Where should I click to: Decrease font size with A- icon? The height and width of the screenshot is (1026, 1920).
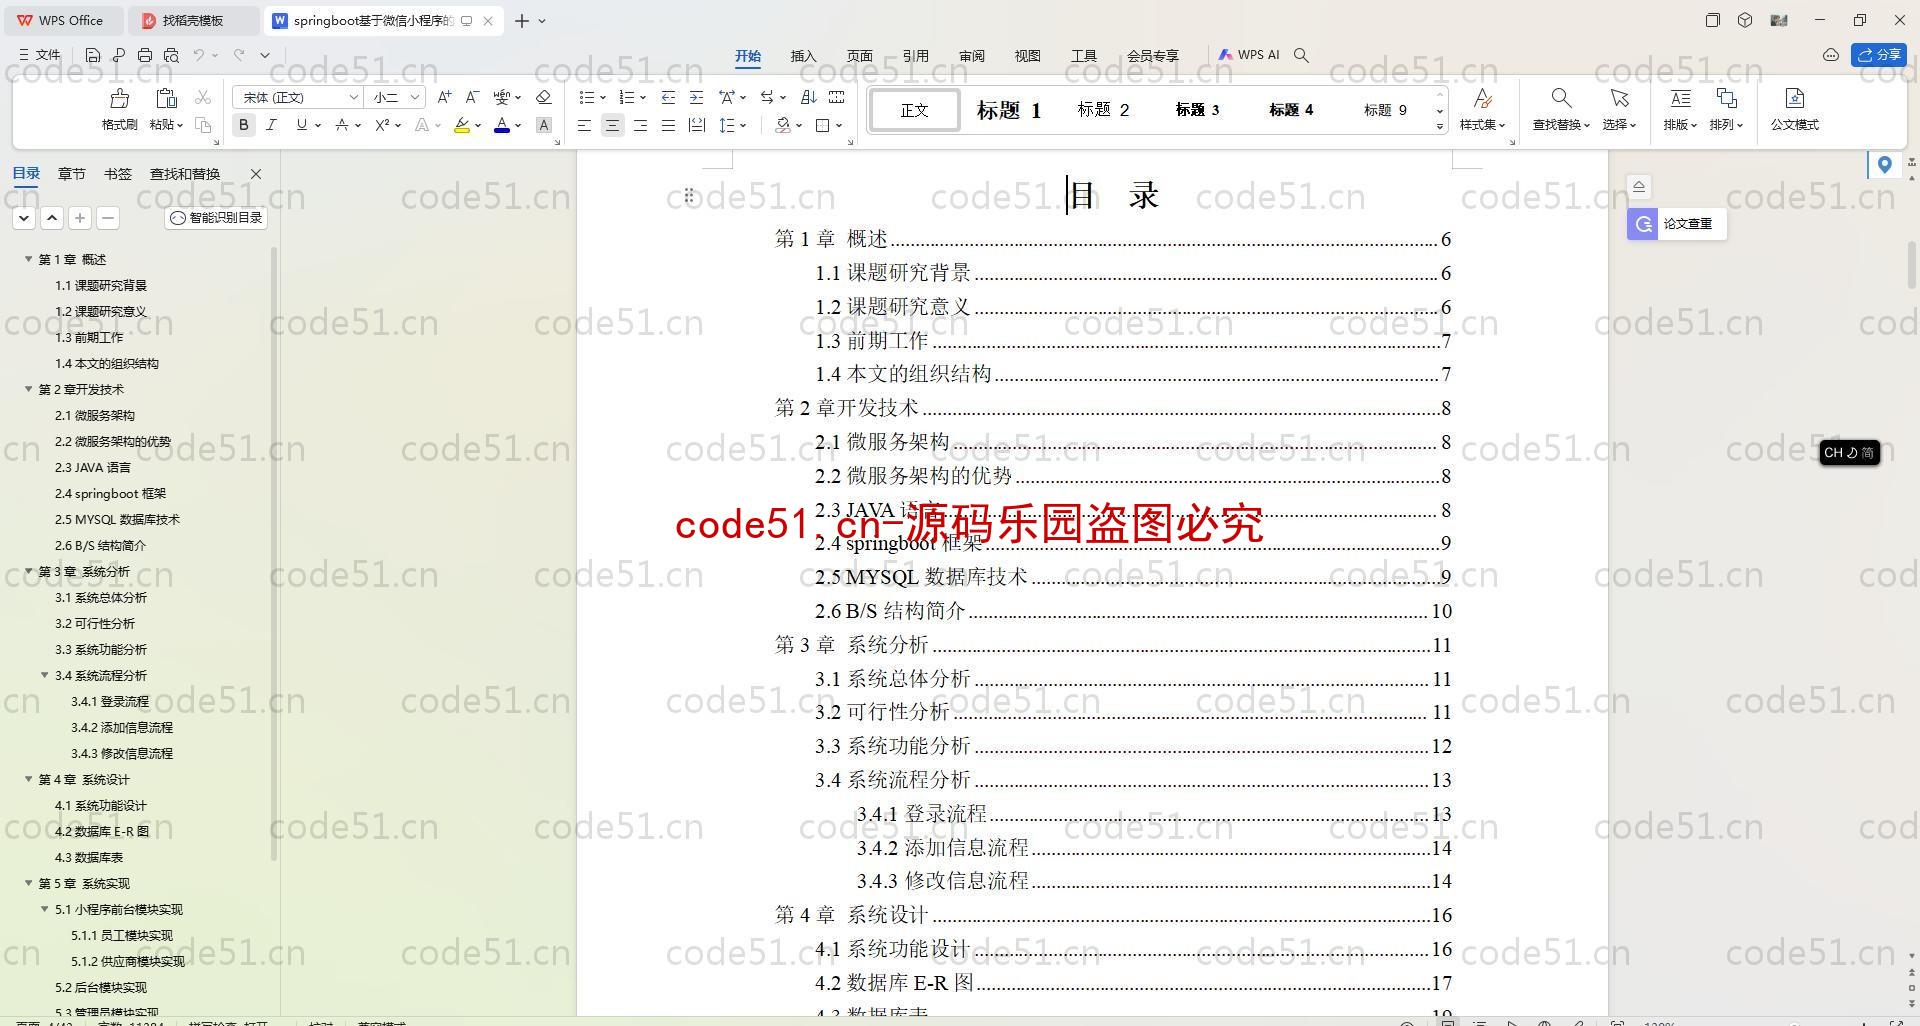click(x=472, y=97)
